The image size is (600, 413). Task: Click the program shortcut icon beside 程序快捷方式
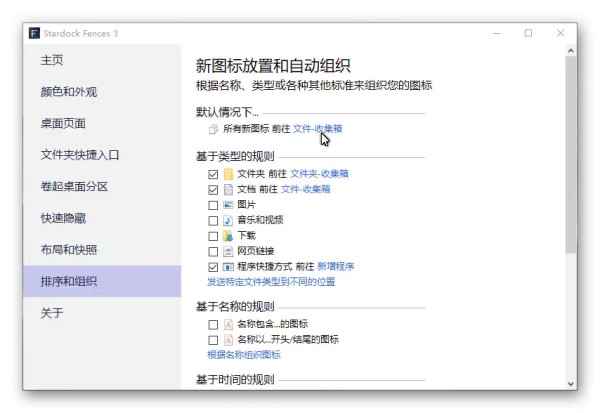pos(228,266)
